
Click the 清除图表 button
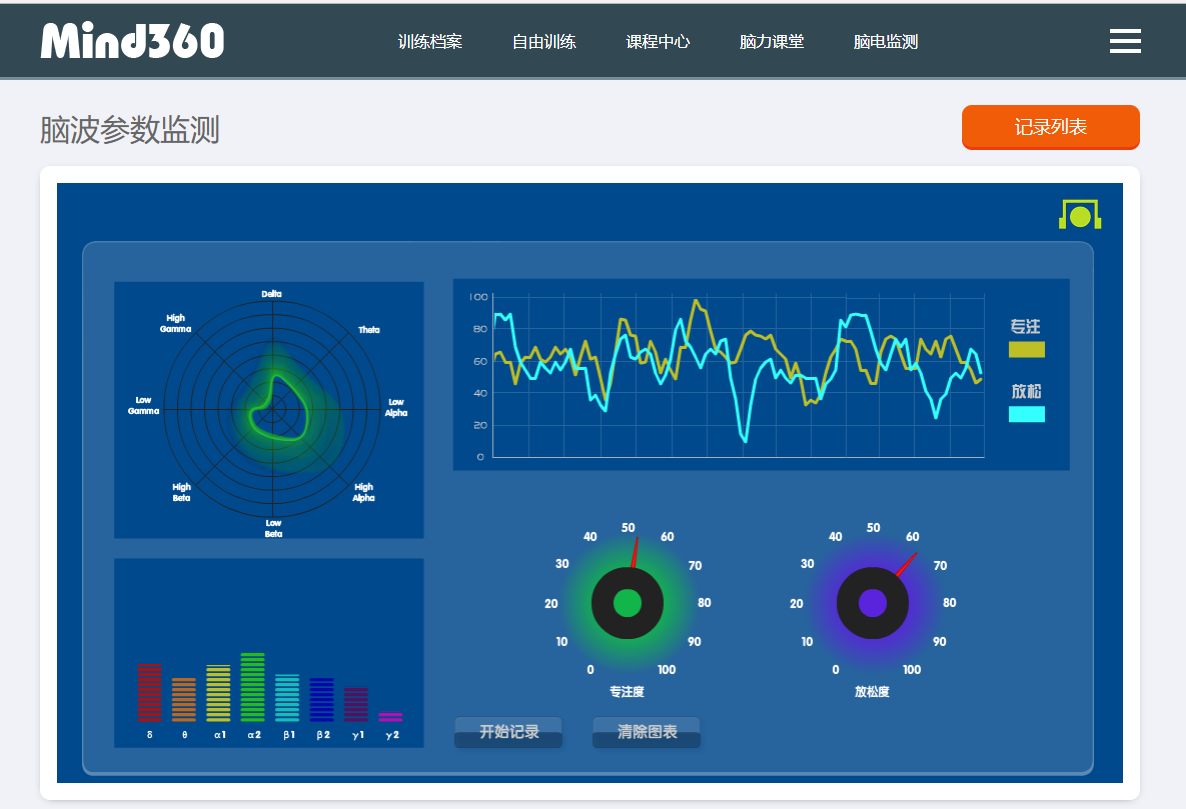pyautogui.click(x=647, y=732)
